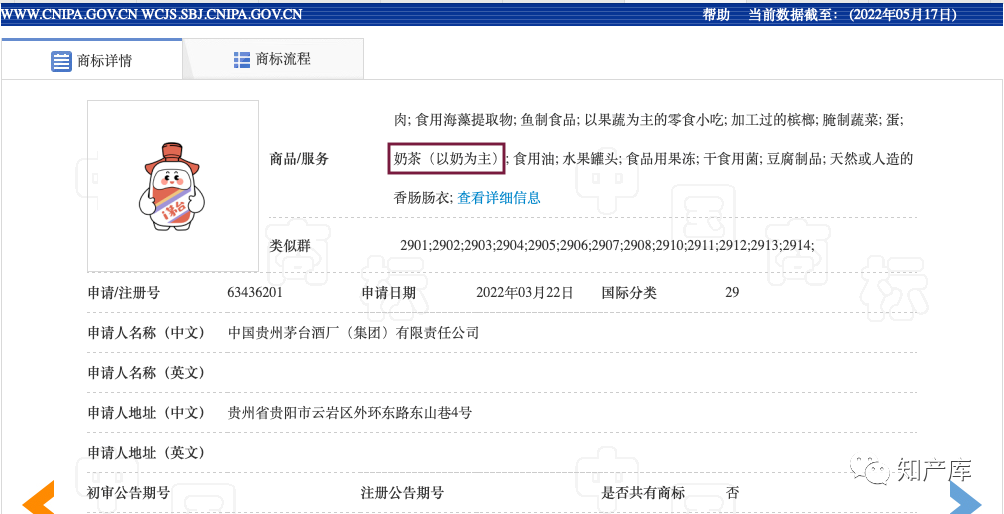Click the 商品/服务 label
The height and width of the screenshot is (514, 1004).
coord(299,159)
